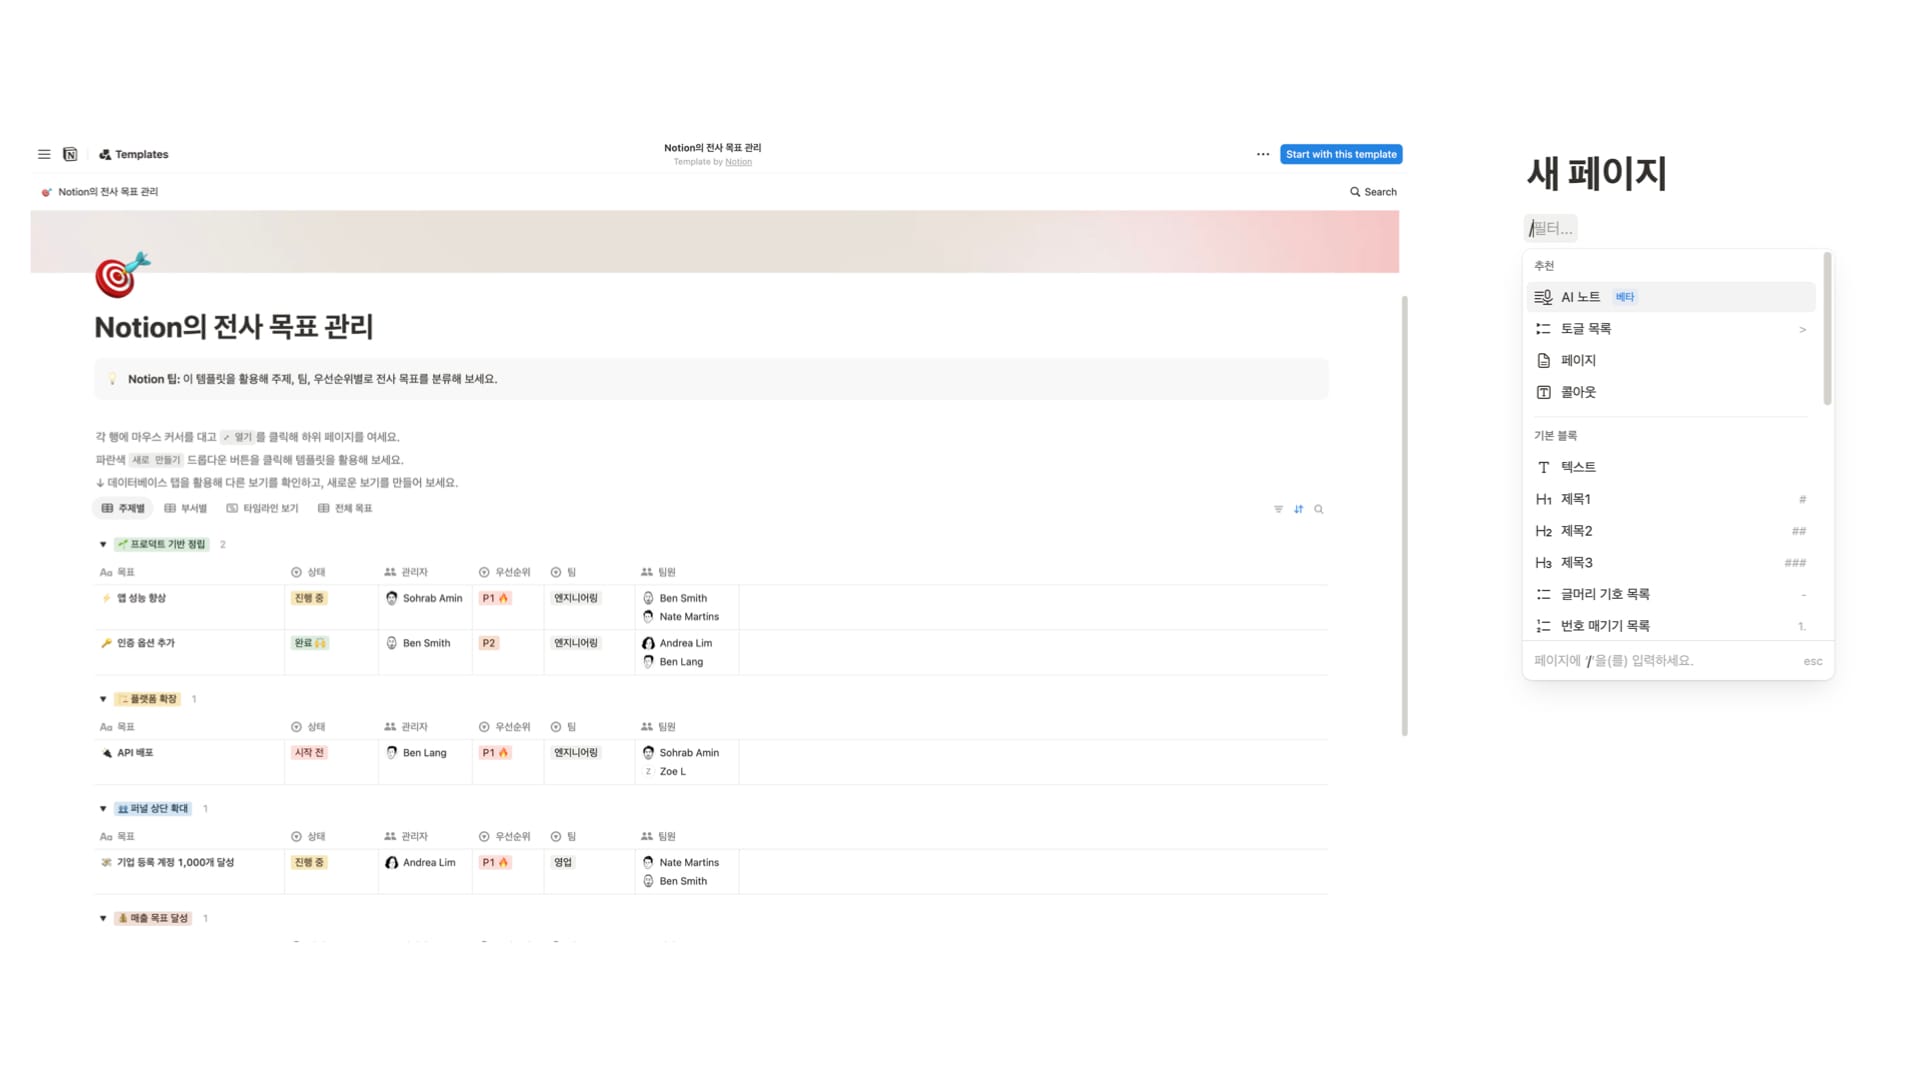This screenshot has width=1920, height=1080.
Task: Click the dart target page icon
Action: point(122,274)
